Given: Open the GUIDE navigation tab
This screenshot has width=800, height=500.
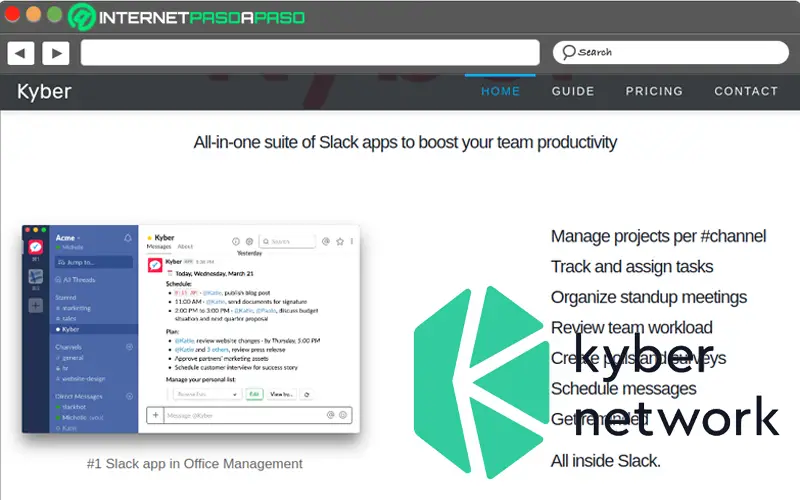Looking at the screenshot, I should [573, 91].
